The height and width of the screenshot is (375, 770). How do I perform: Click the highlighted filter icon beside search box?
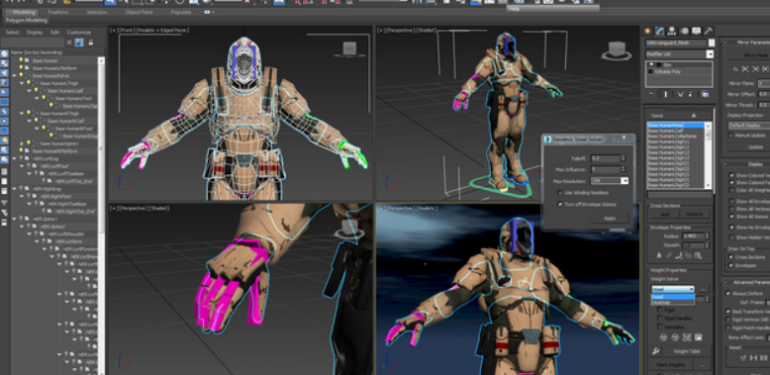click(79, 43)
